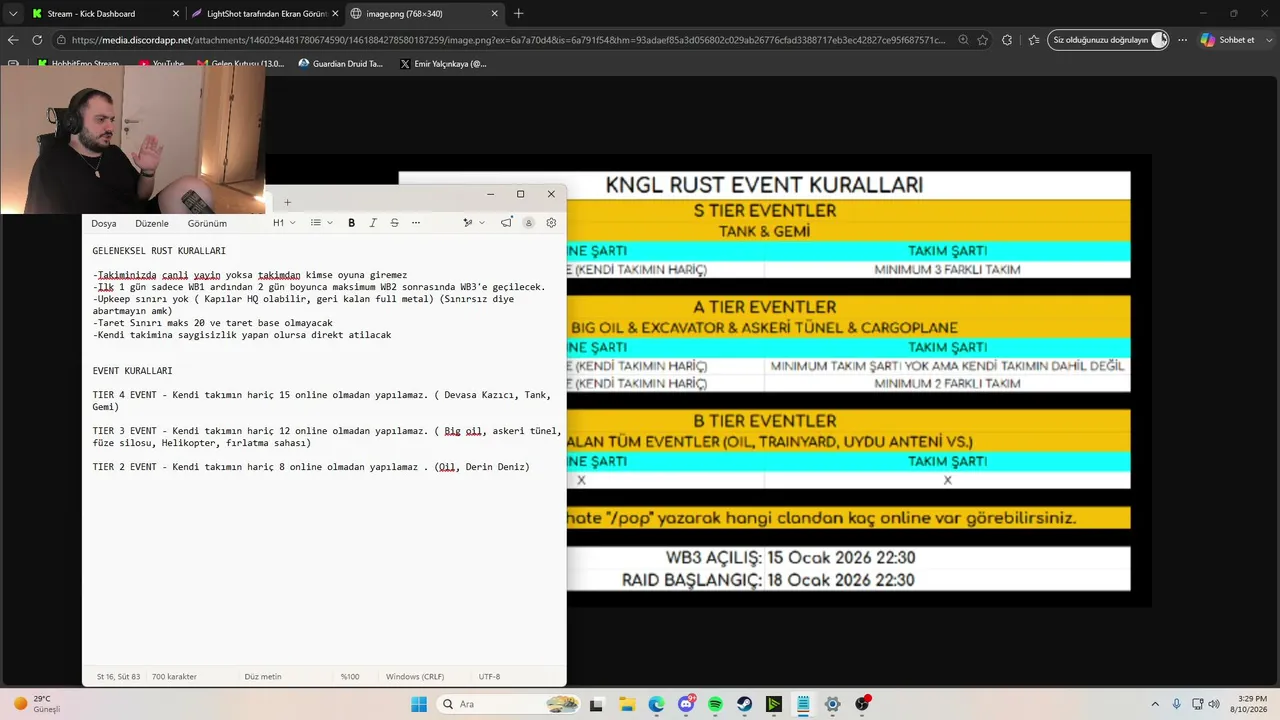The image size is (1280, 720).
Task: Close the image.png browser tab
Action: [494, 14]
